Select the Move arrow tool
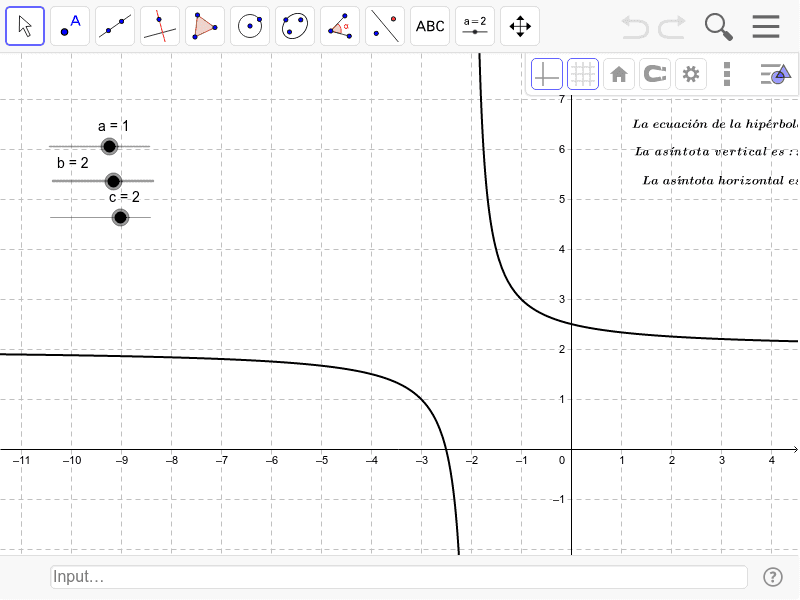800x600 pixels. pos(25,26)
